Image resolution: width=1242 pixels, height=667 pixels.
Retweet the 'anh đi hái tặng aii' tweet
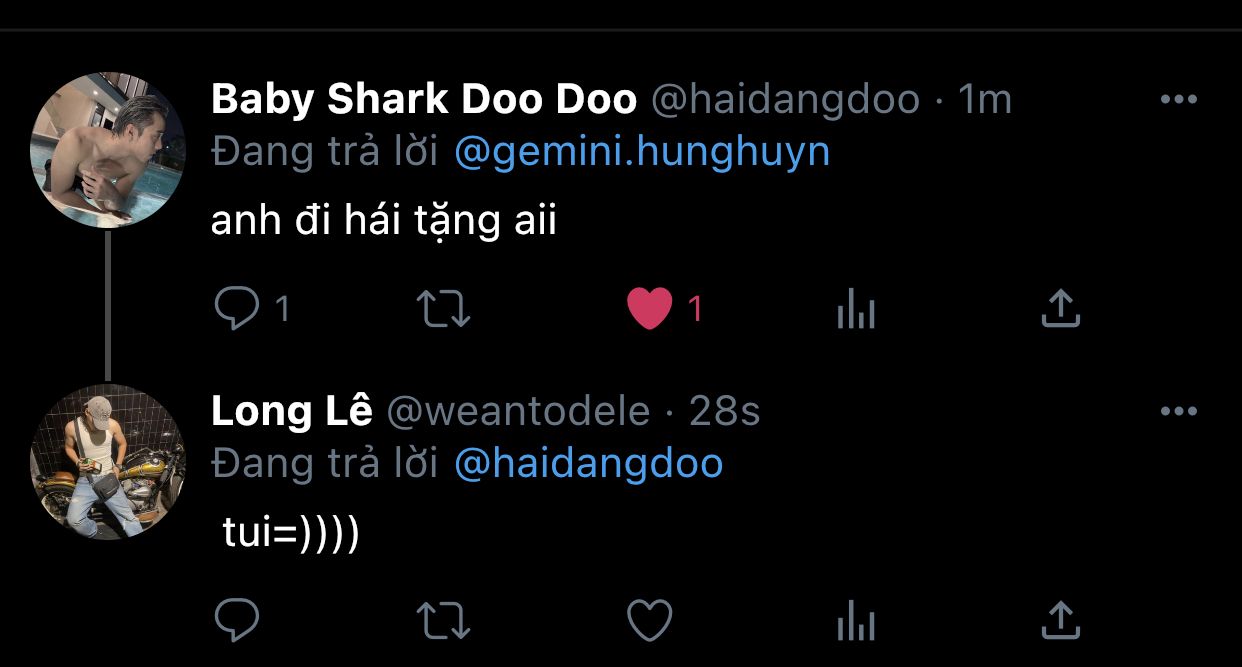[x=443, y=309]
